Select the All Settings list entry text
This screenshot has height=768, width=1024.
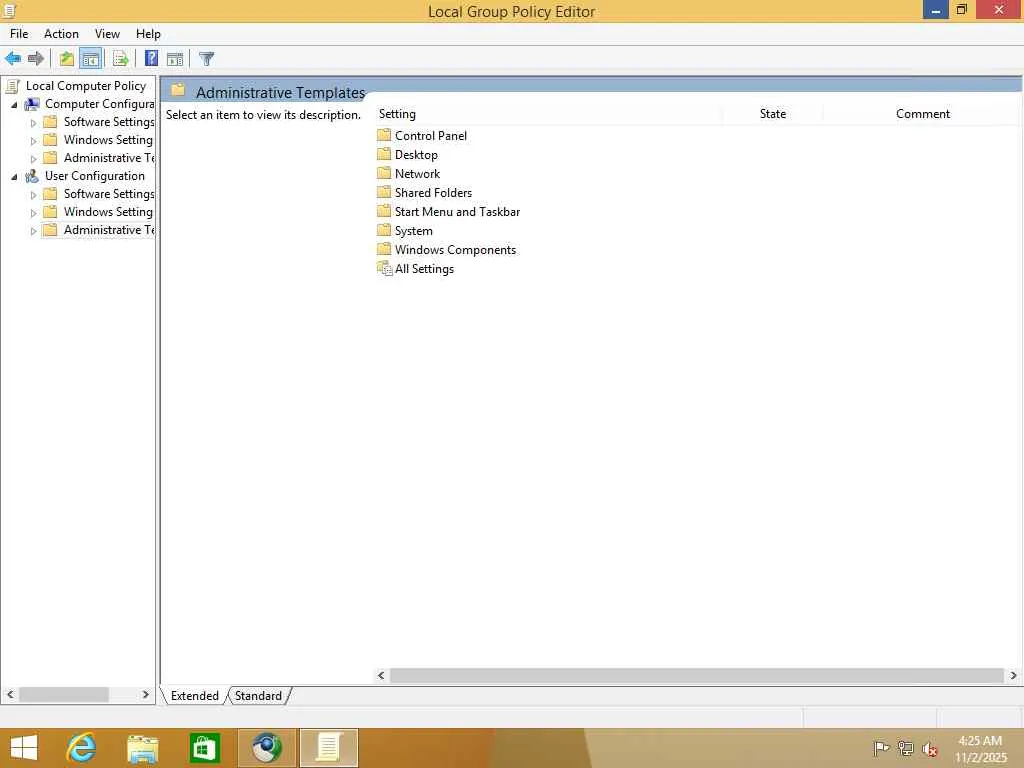click(424, 268)
